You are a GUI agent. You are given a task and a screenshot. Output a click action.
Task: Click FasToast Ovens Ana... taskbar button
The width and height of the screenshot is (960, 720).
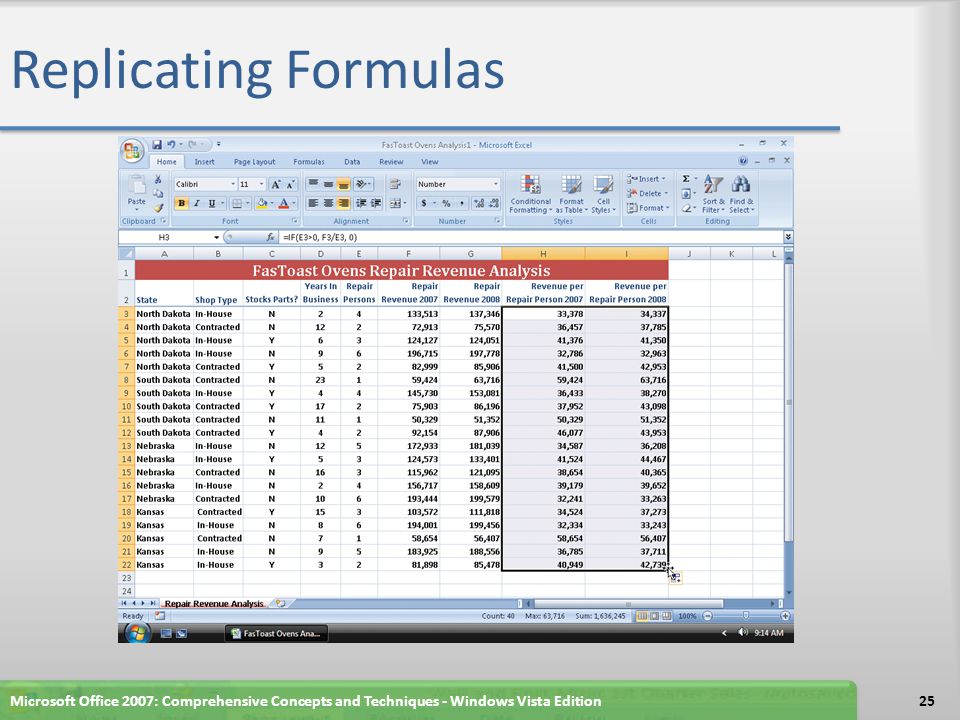[277, 633]
